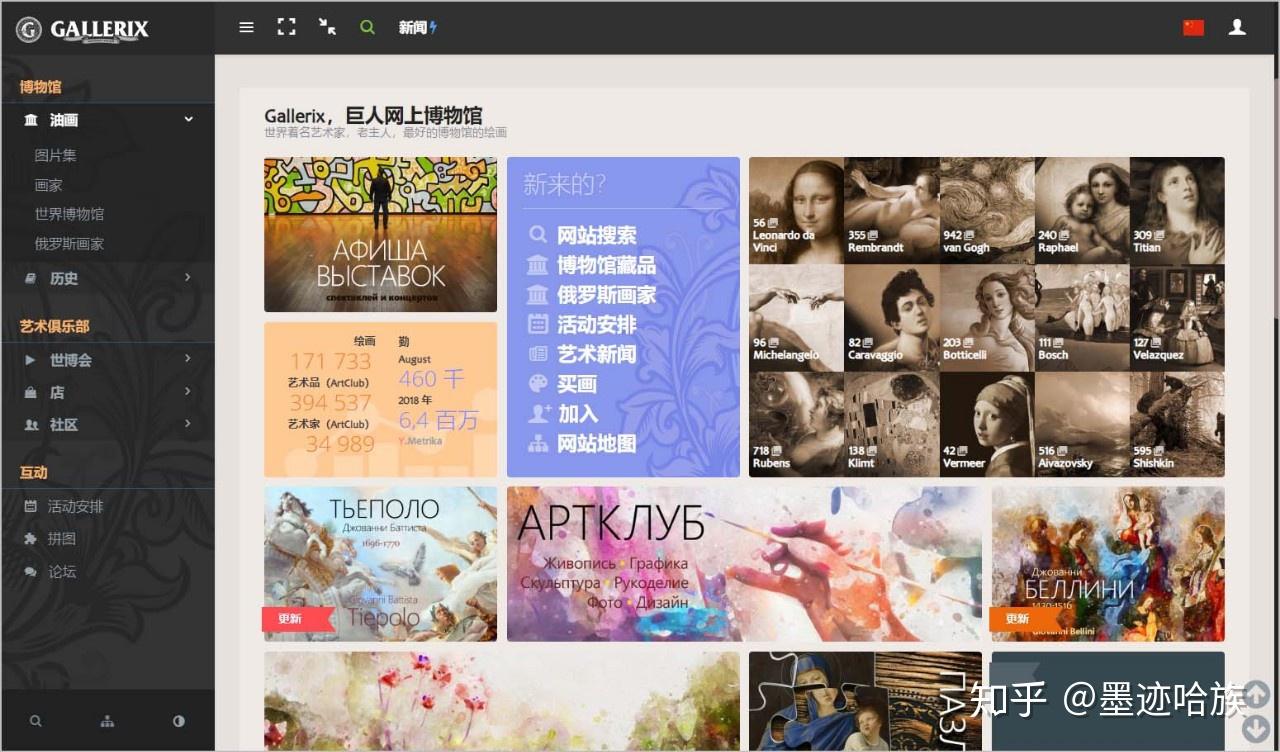The image size is (1280, 752).
Task: Open the Vermeer artist thumbnail
Action: coord(987,425)
